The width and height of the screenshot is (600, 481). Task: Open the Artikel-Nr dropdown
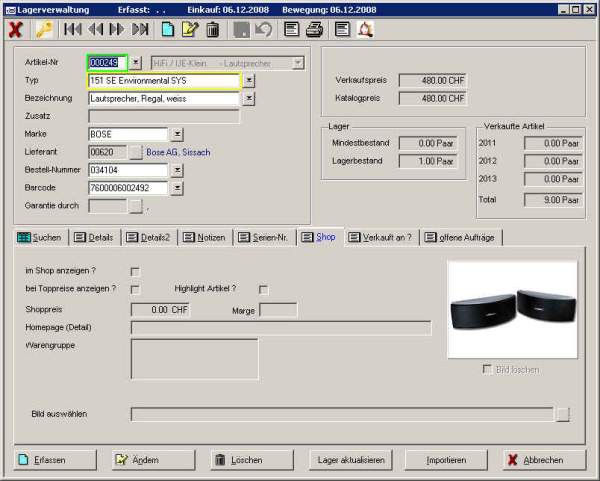[x=137, y=63]
